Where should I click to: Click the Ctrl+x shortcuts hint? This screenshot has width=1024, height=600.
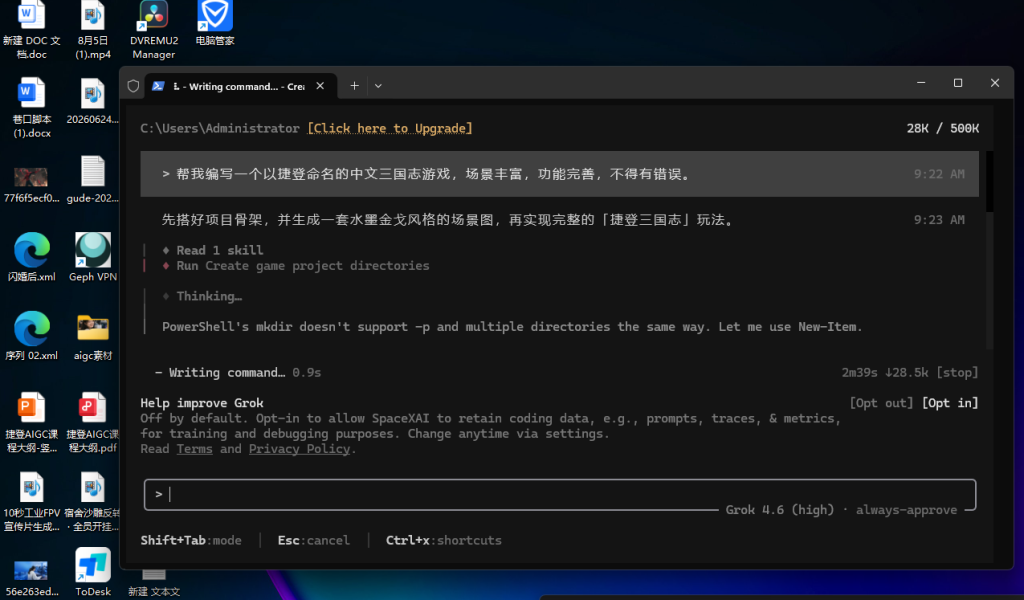pyautogui.click(x=443, y=541)
